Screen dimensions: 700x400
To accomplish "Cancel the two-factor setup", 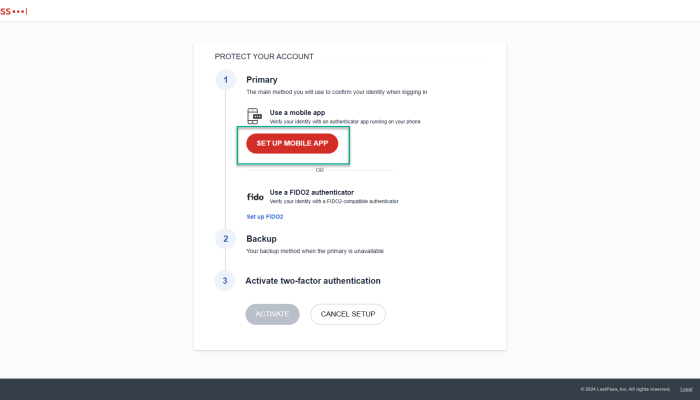I will click(x=348, y=314).
